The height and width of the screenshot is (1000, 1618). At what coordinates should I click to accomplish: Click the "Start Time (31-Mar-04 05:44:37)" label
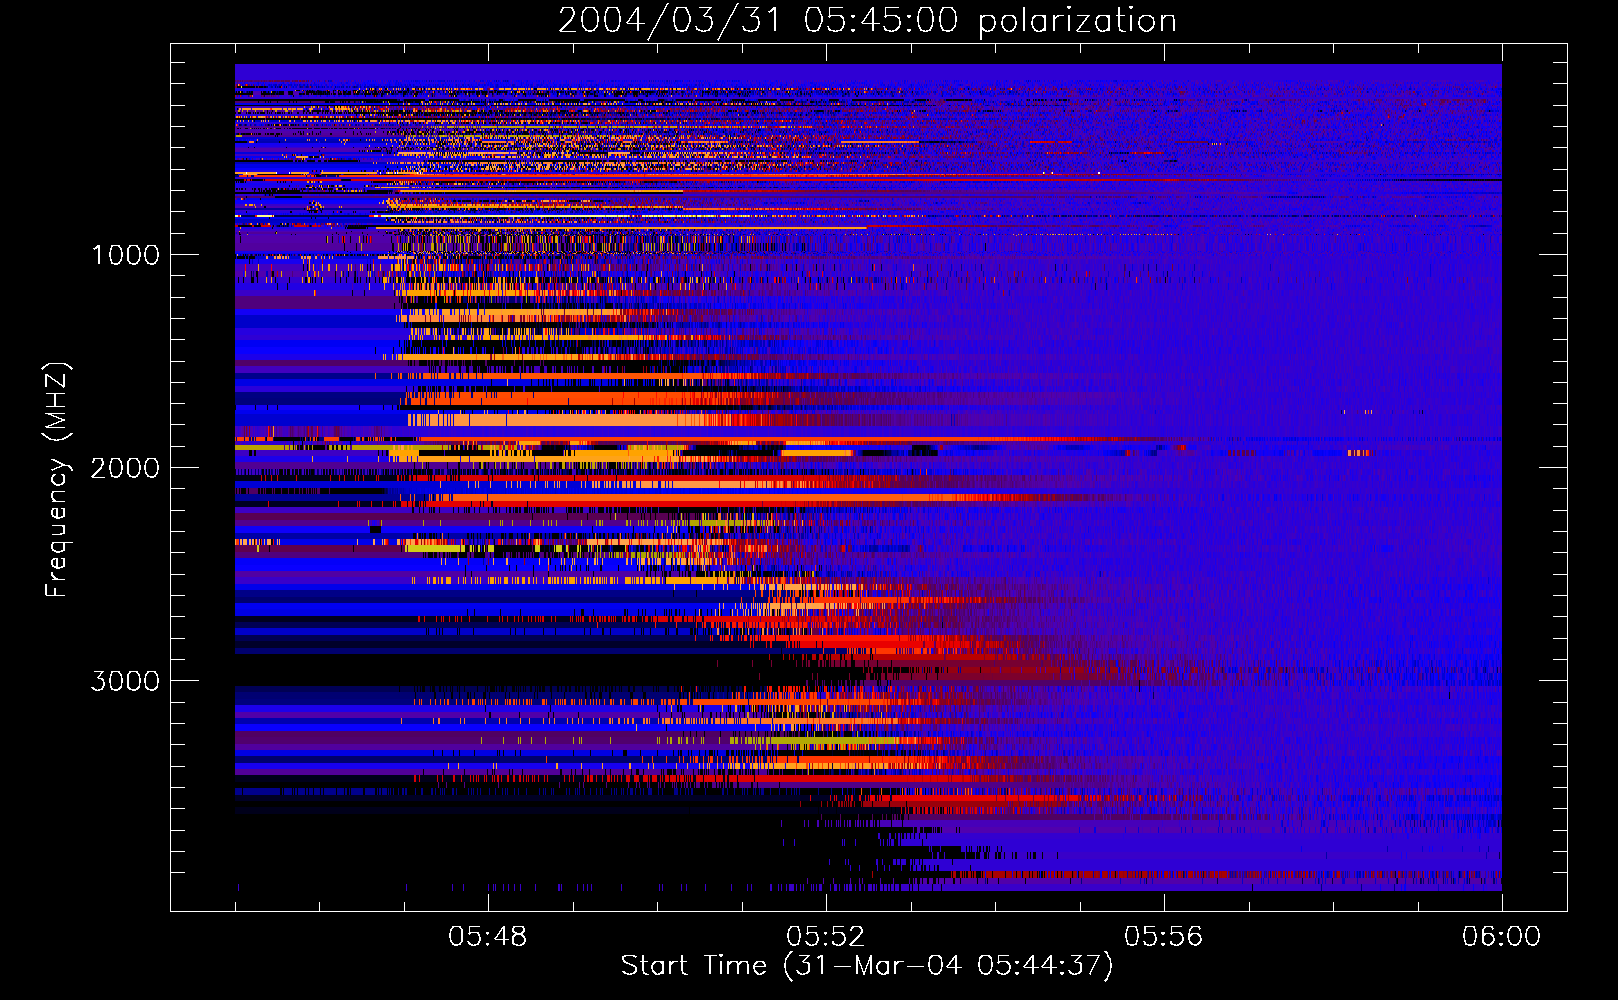pyautogui.click(x=867, y=965)
